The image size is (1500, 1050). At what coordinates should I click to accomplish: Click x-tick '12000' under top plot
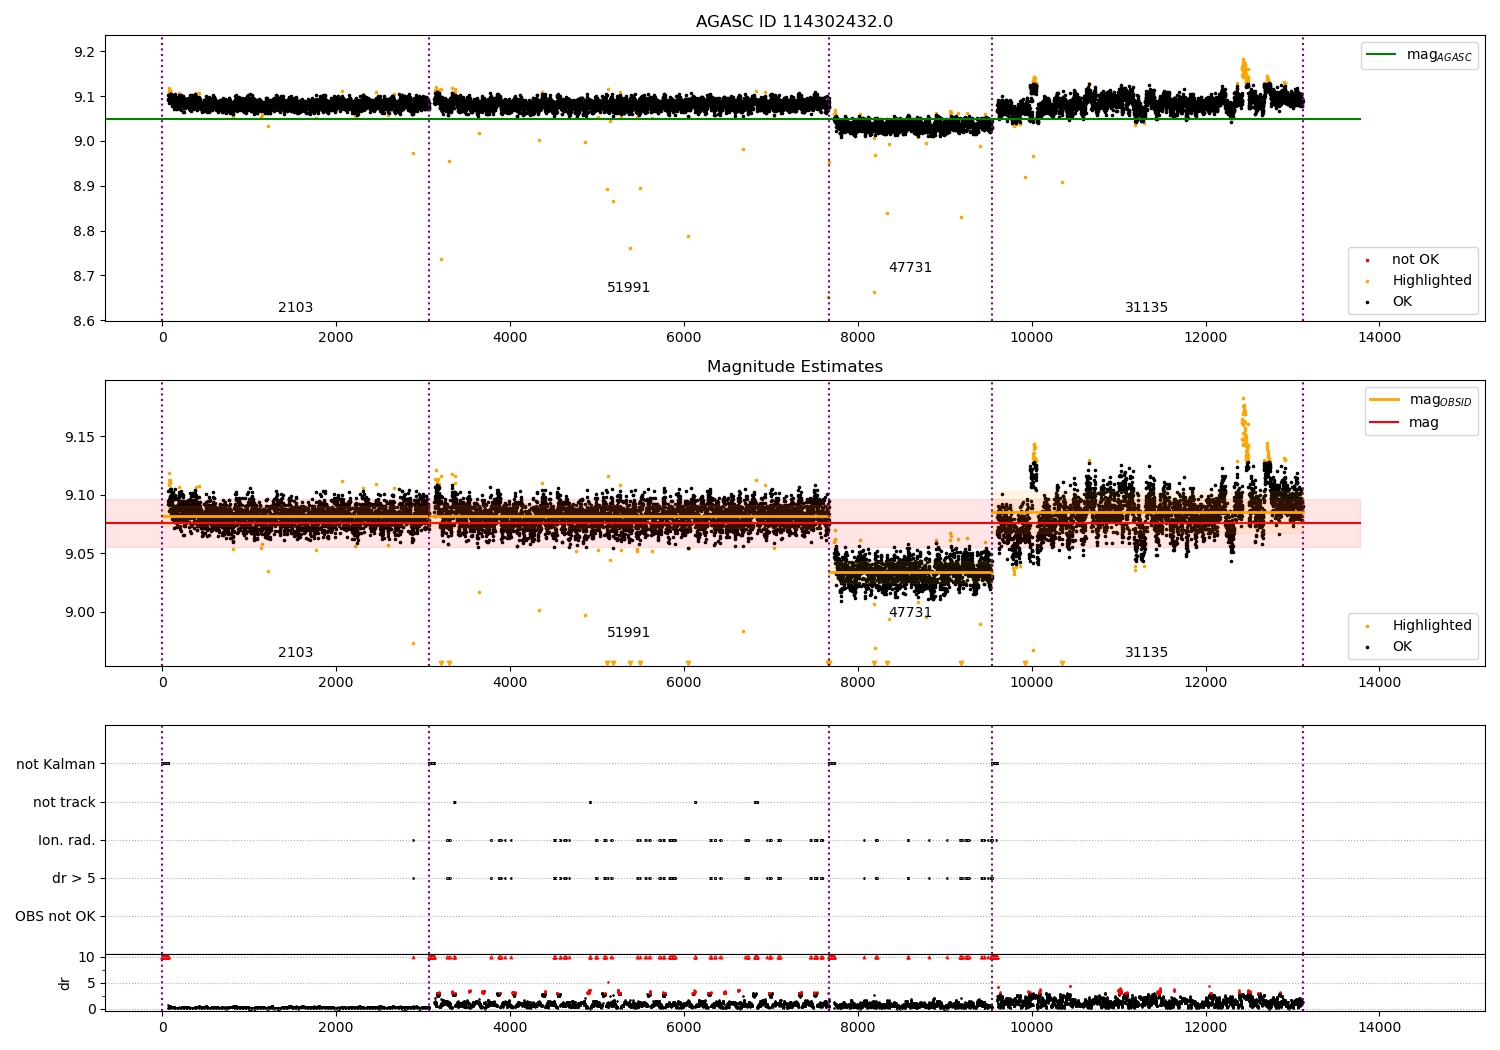pos(1205,338)
